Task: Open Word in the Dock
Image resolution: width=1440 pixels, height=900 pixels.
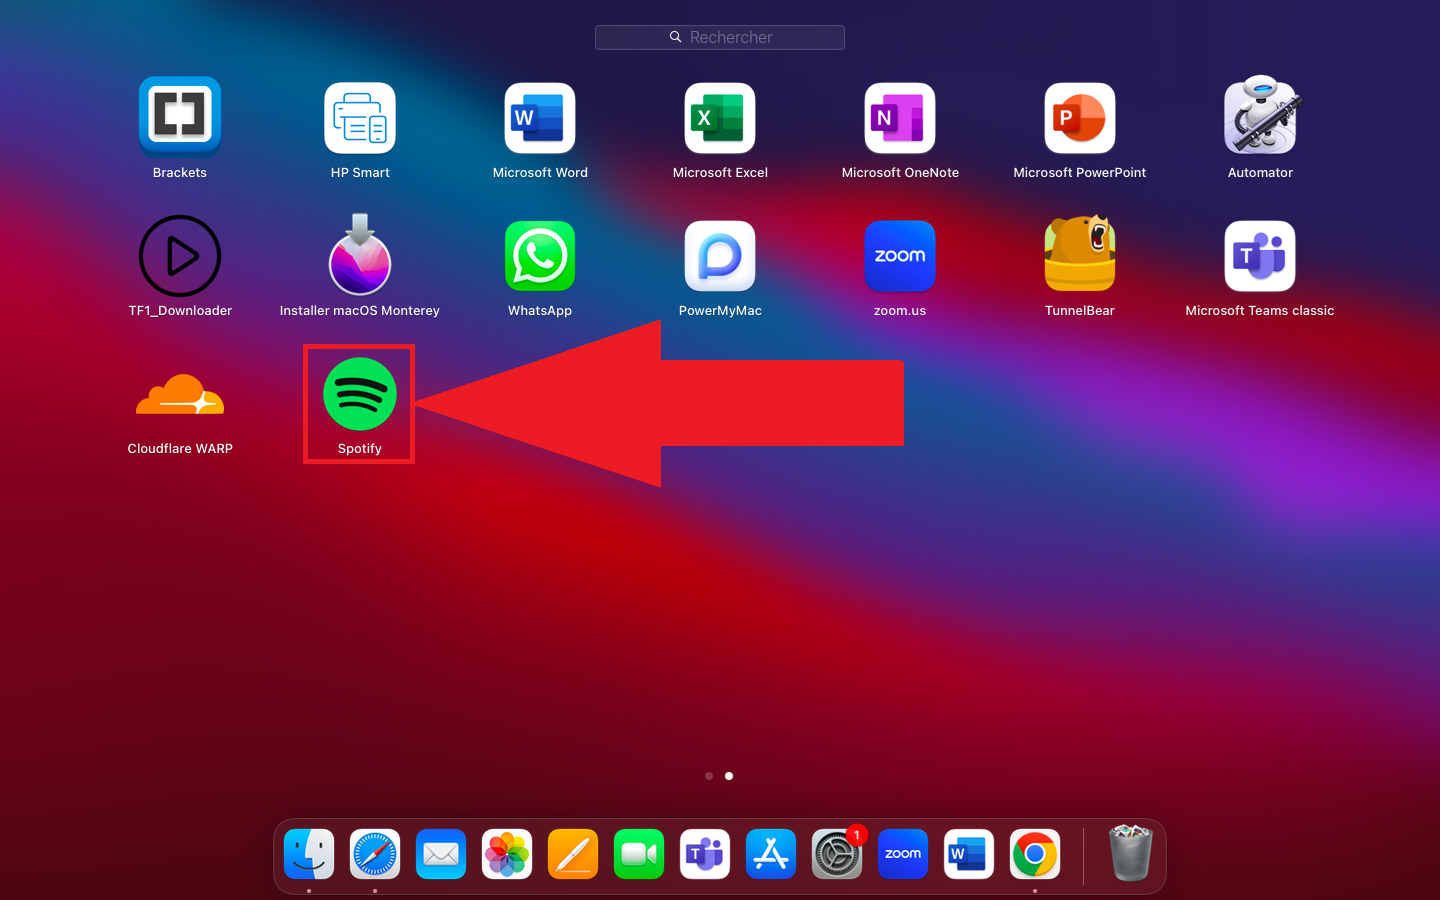Action: coord(969,855)
